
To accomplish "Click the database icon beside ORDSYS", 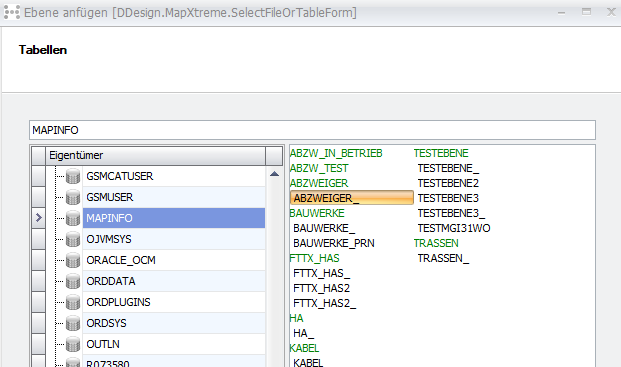I will 73,323.
